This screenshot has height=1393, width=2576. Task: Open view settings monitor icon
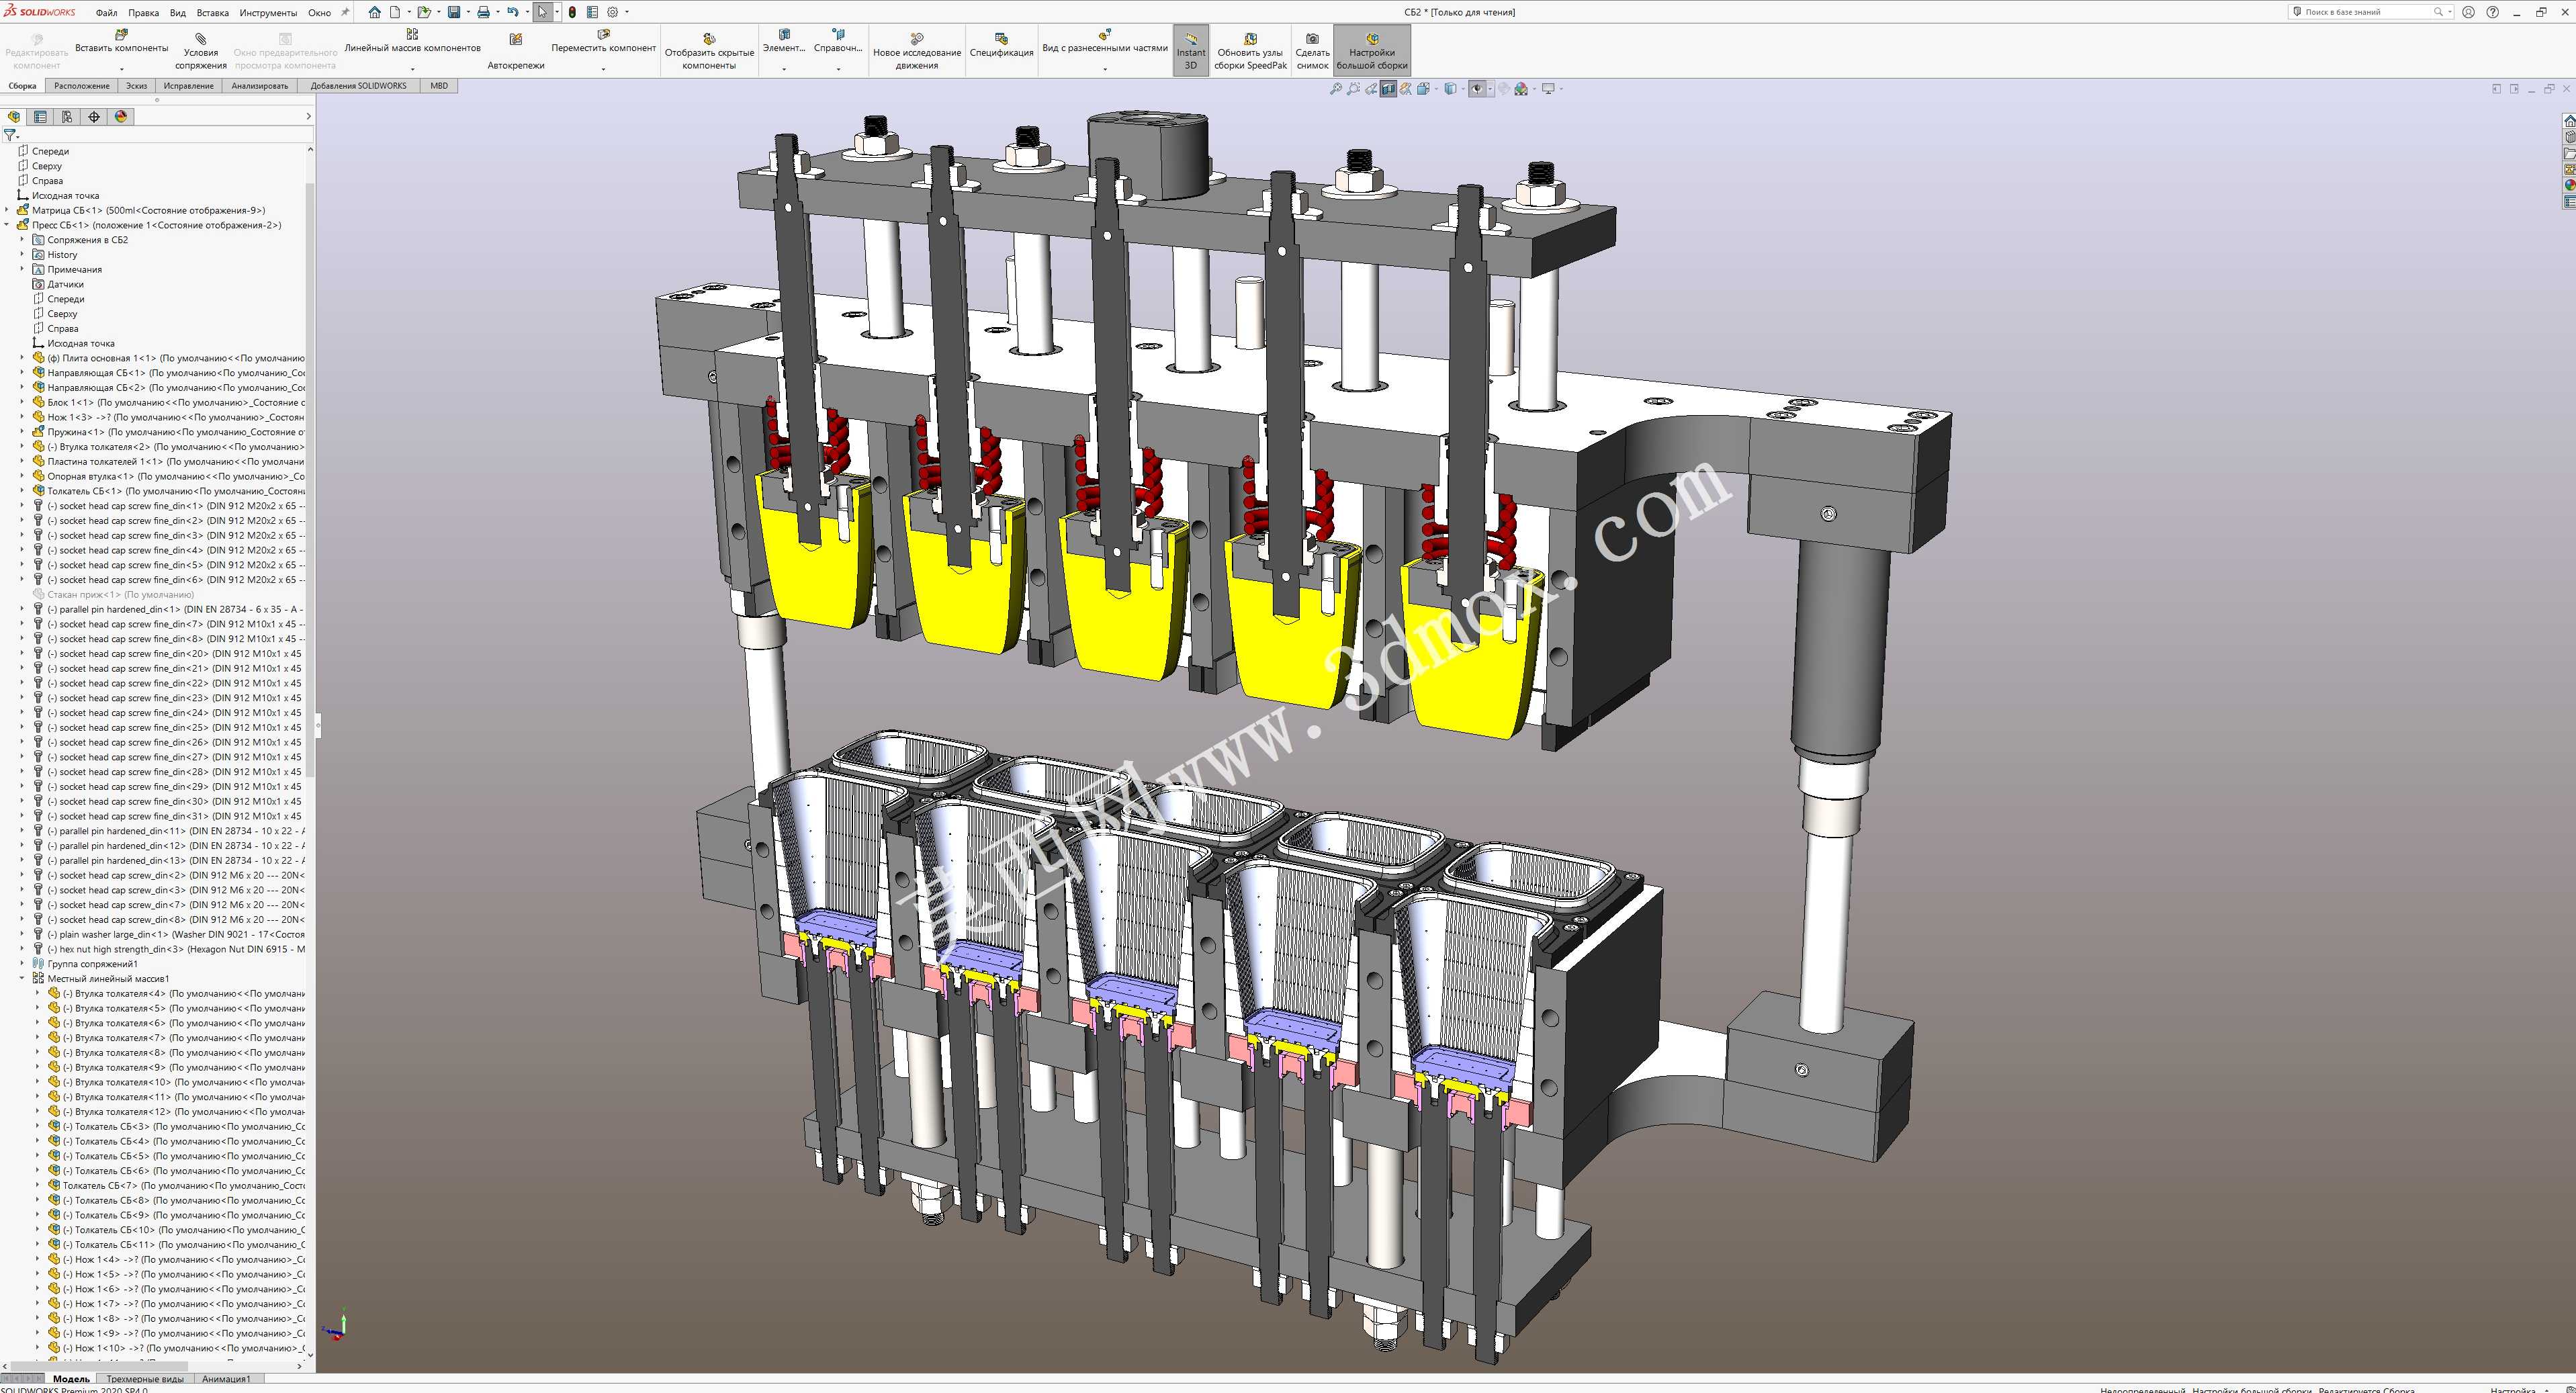coord(1548,89)
